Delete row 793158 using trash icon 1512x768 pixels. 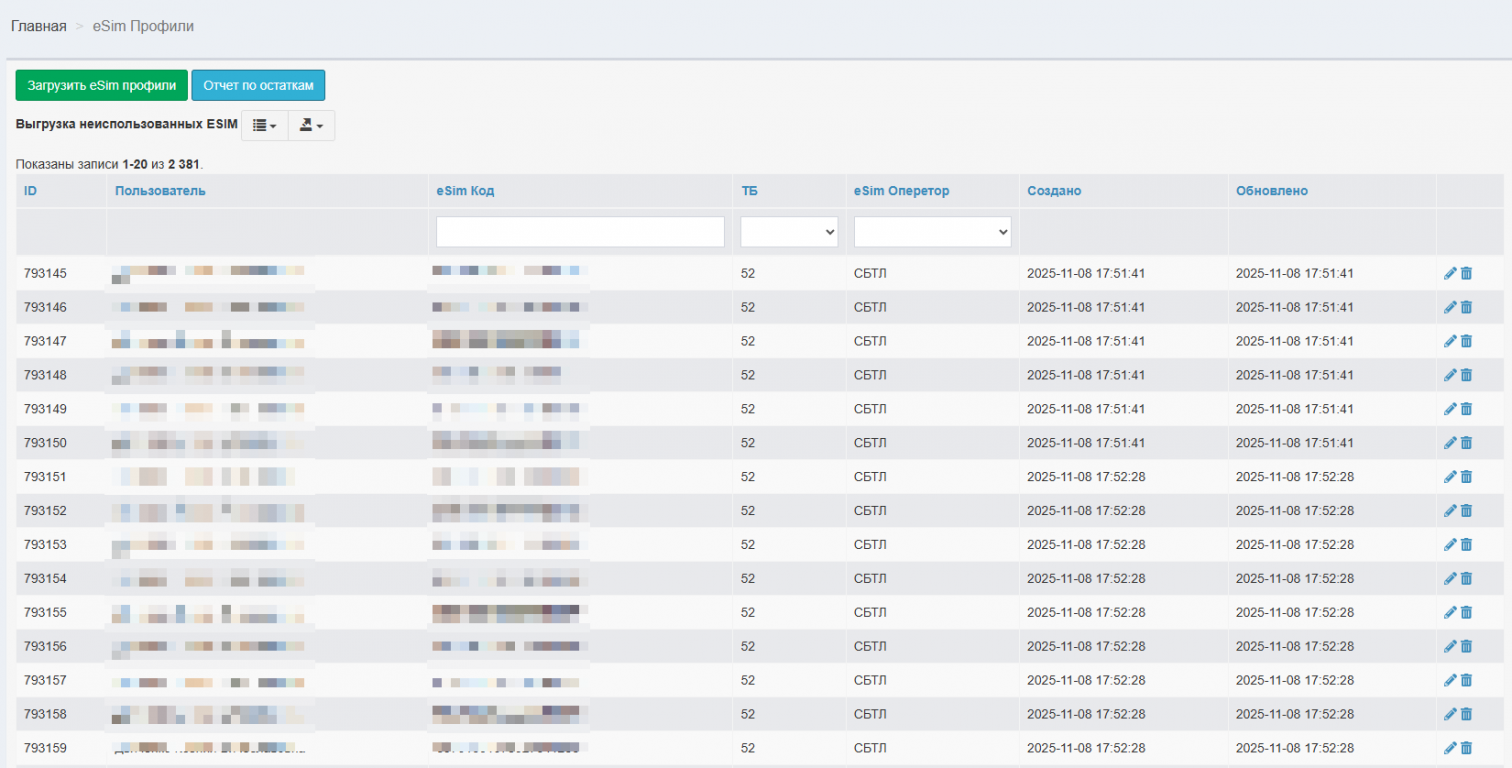click(x=1466, y=715)
